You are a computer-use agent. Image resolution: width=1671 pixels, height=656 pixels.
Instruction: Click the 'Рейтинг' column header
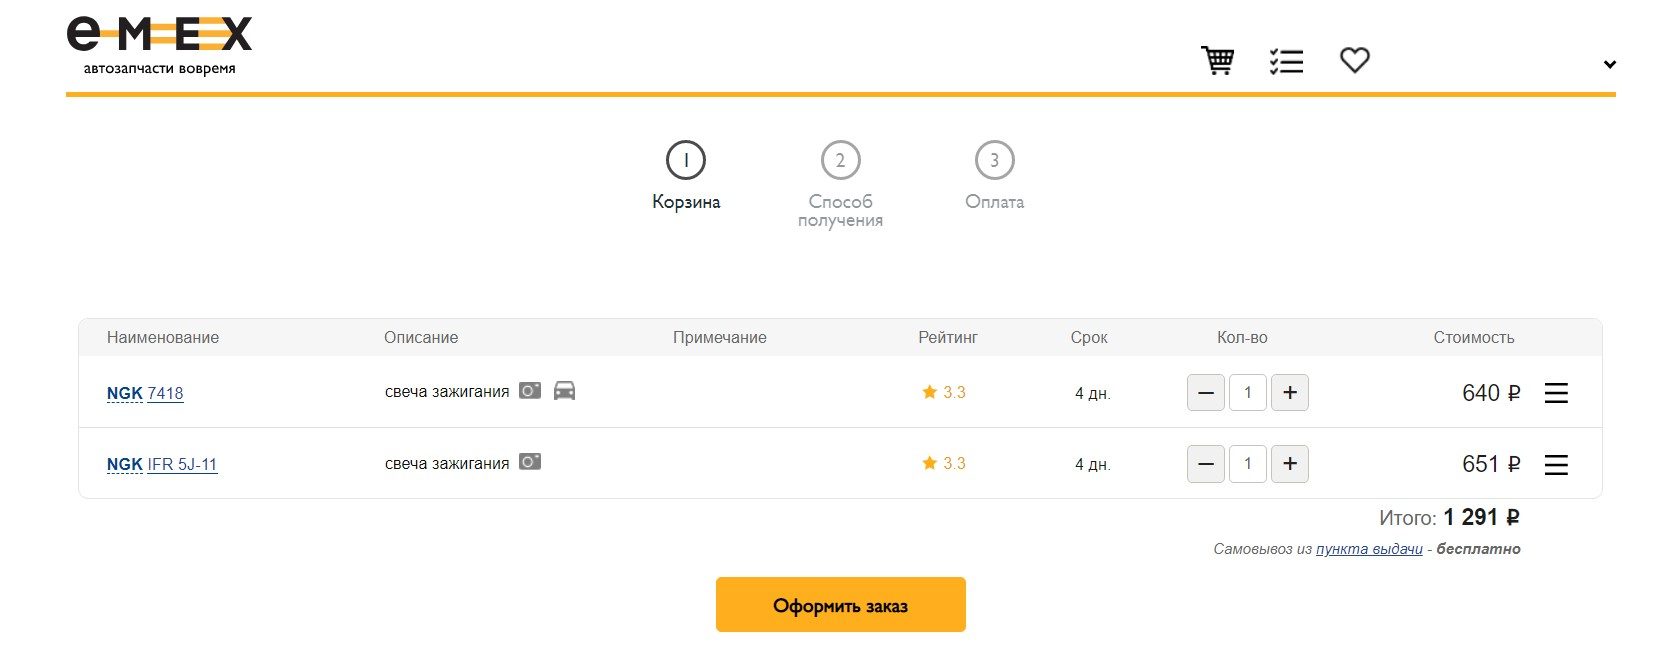click(948, 338)
